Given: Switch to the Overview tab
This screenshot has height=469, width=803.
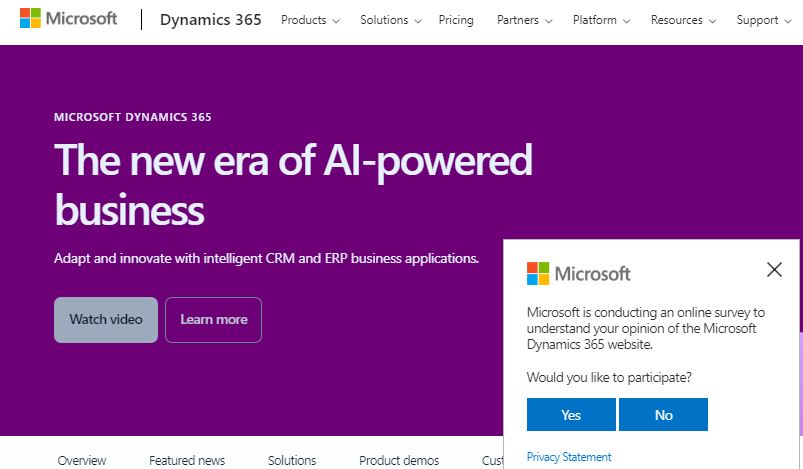Looking at the screenshot, I should (x=82, y=460).
